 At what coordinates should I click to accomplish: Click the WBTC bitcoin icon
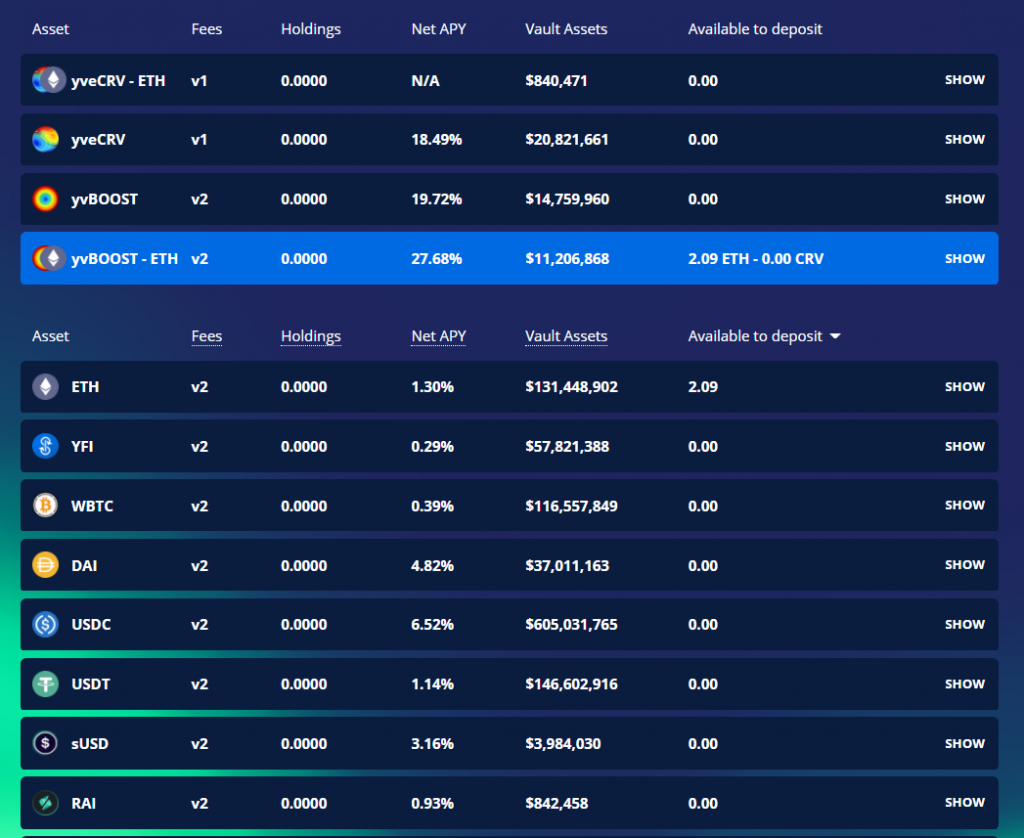pyautogui.click(x=45, y=506)
